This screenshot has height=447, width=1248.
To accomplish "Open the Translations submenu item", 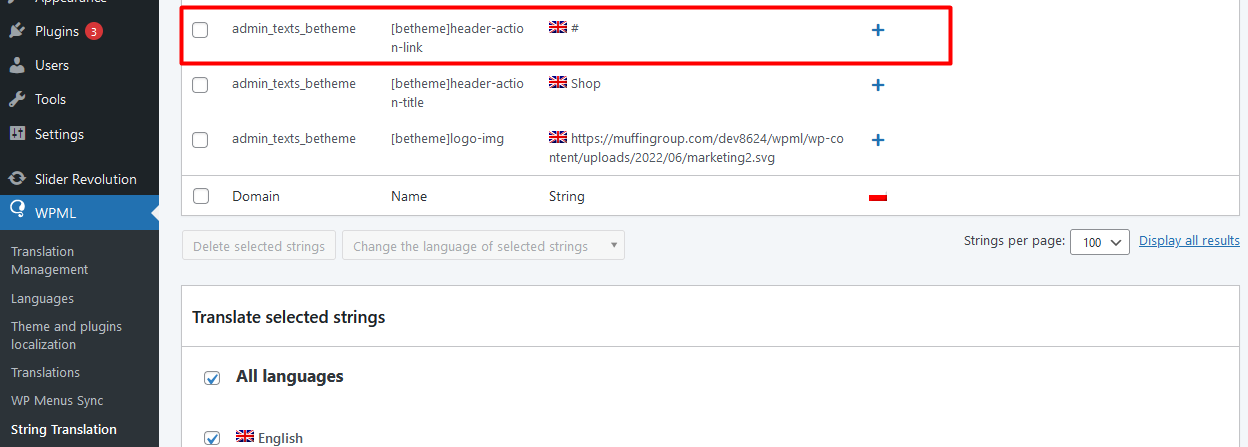I will (x=45, y=372).
